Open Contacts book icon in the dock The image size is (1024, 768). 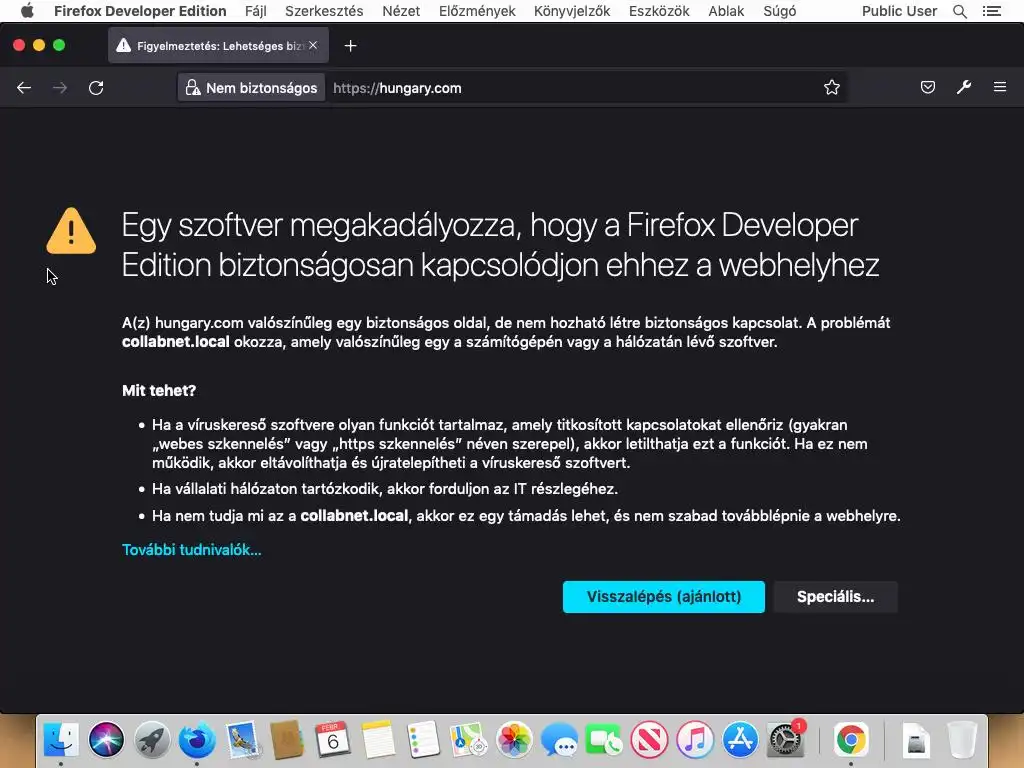tap(287, 740)
